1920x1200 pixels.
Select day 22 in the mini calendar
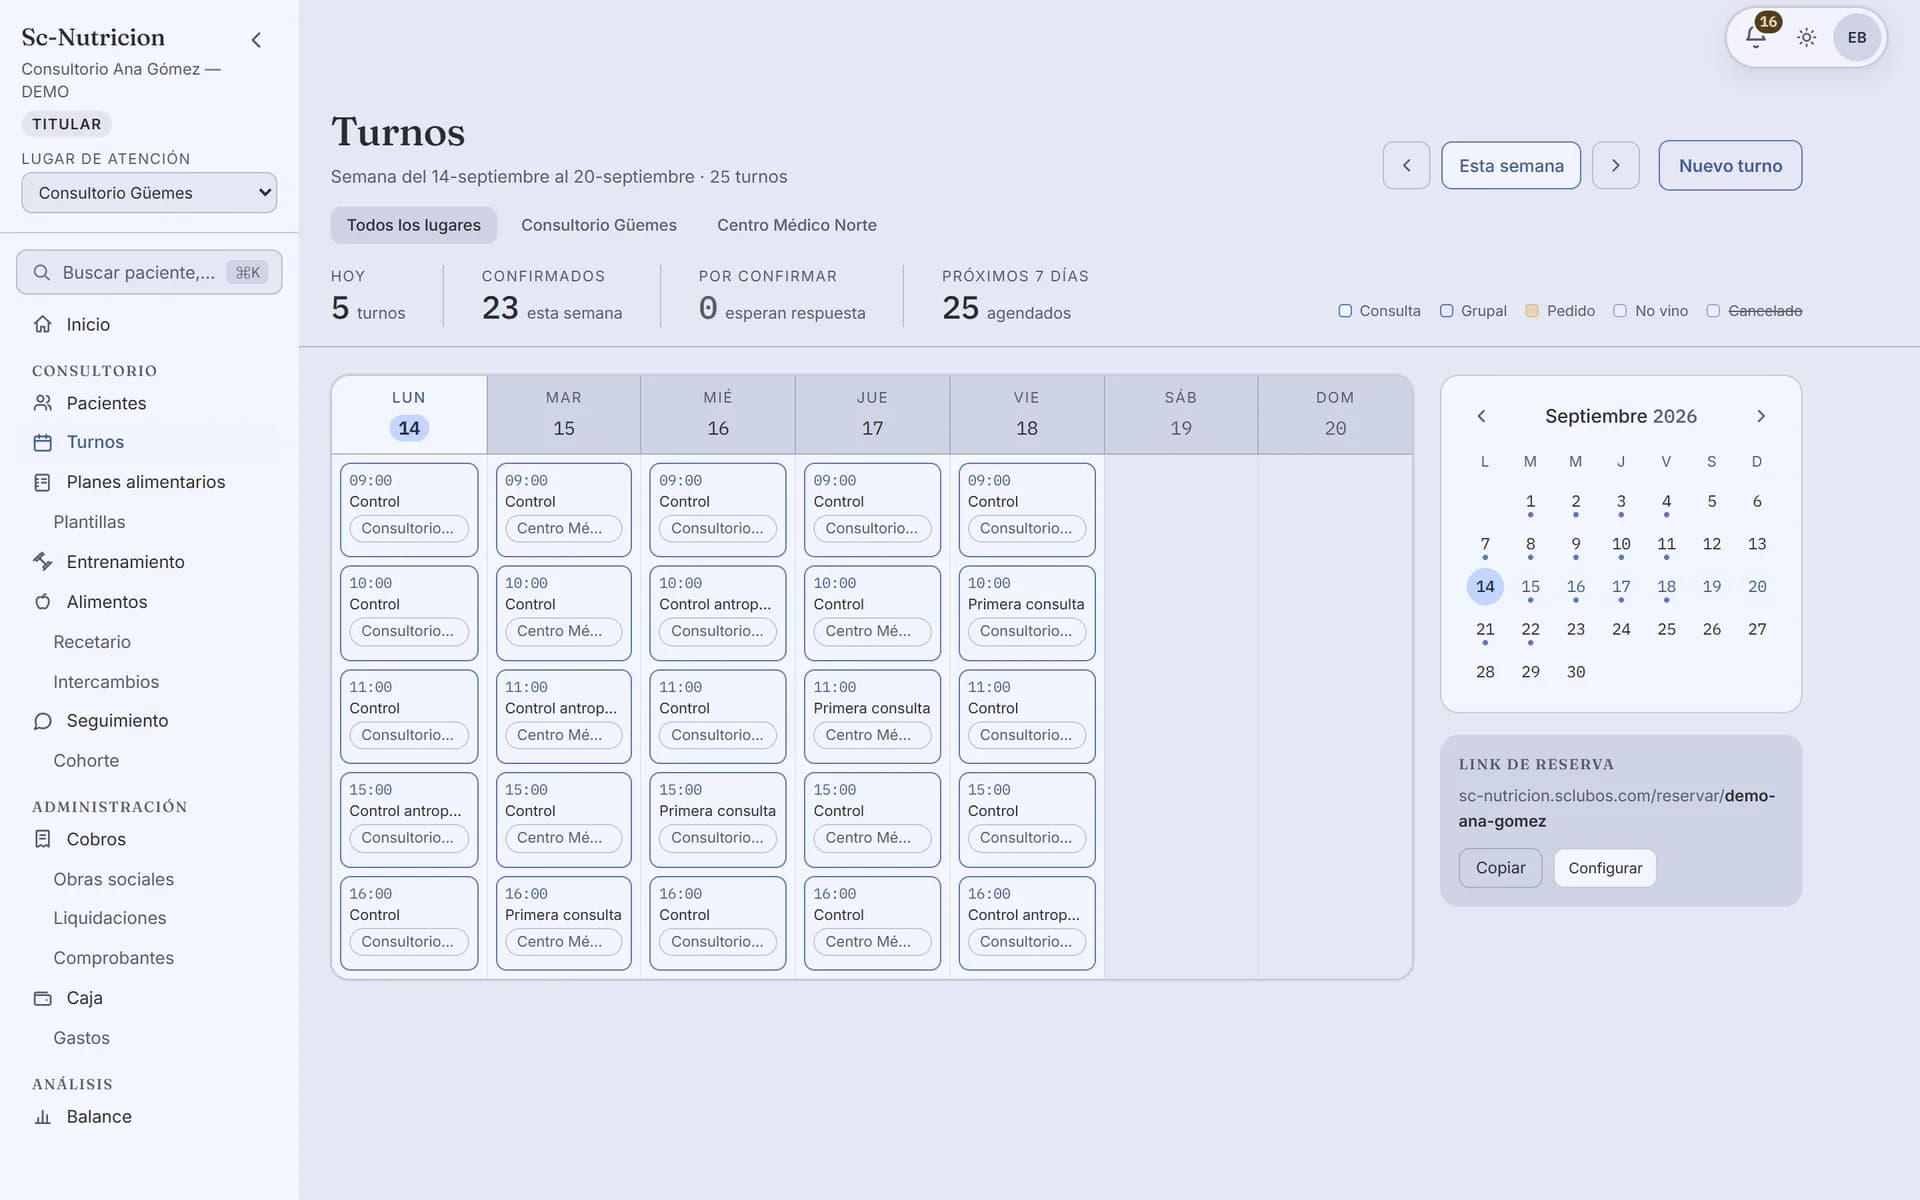1530,629
